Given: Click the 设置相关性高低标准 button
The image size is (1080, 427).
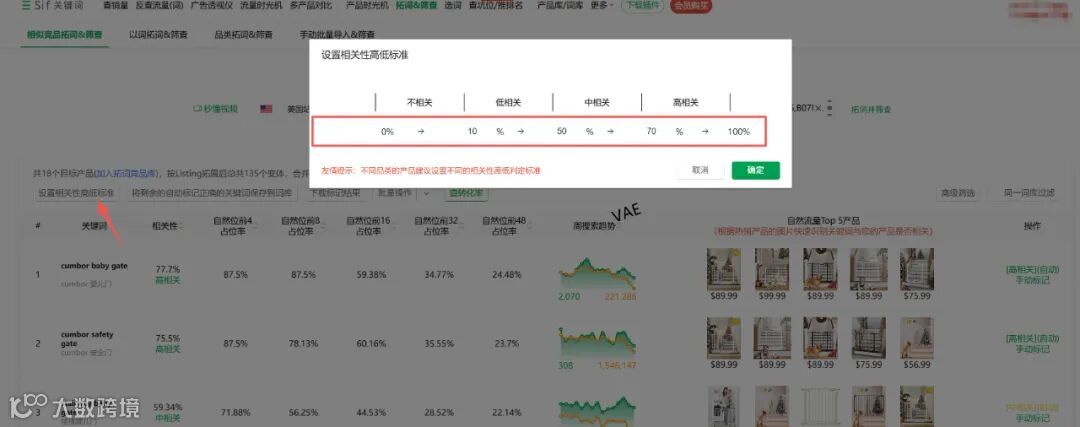Looking at the screenshot, I should [76, 194].
